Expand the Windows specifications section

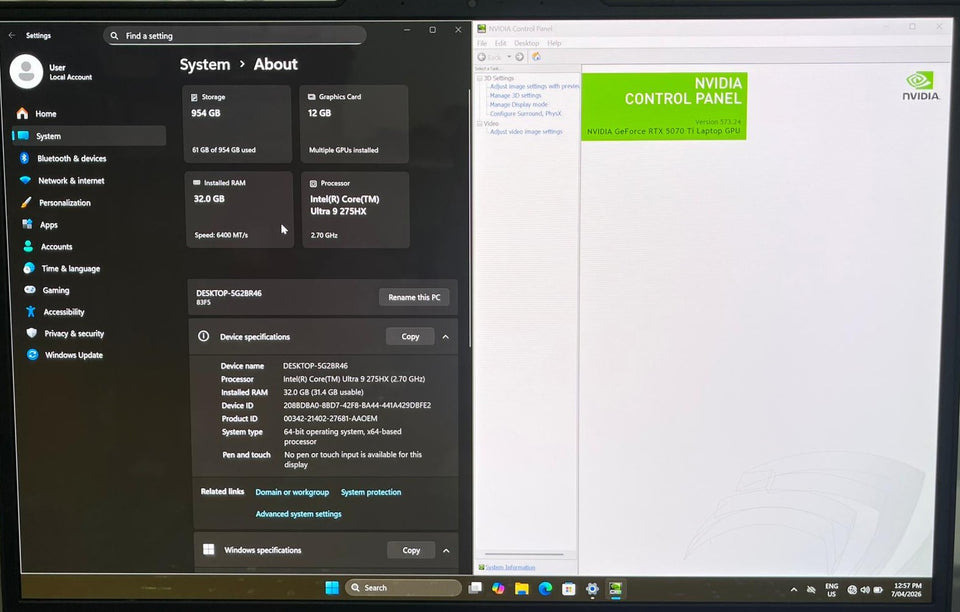446,549
